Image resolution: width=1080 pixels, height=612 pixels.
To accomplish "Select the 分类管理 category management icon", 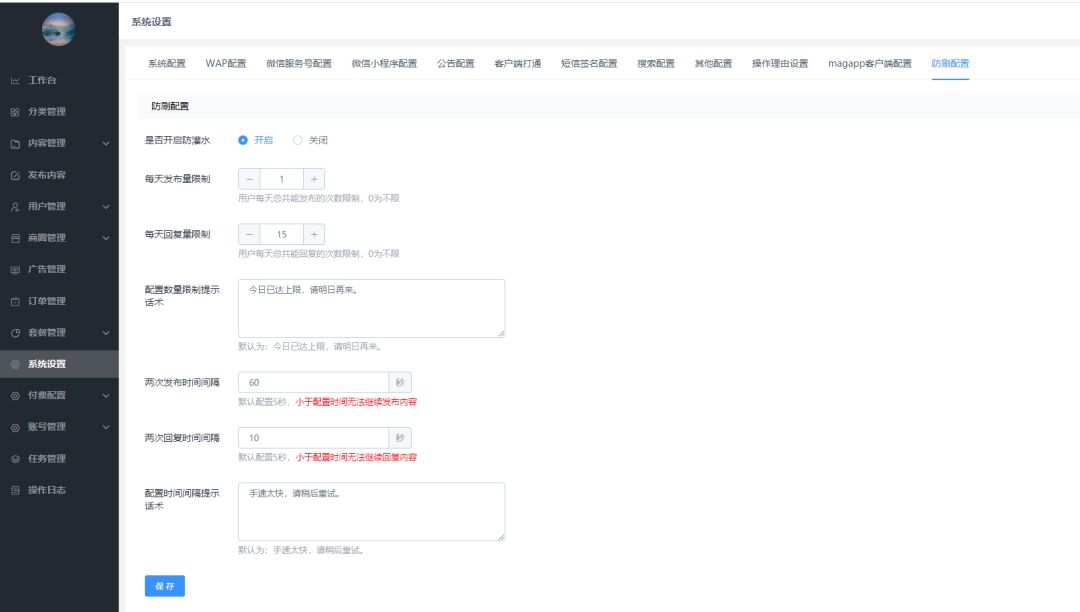I will click(x=16, y=111).
